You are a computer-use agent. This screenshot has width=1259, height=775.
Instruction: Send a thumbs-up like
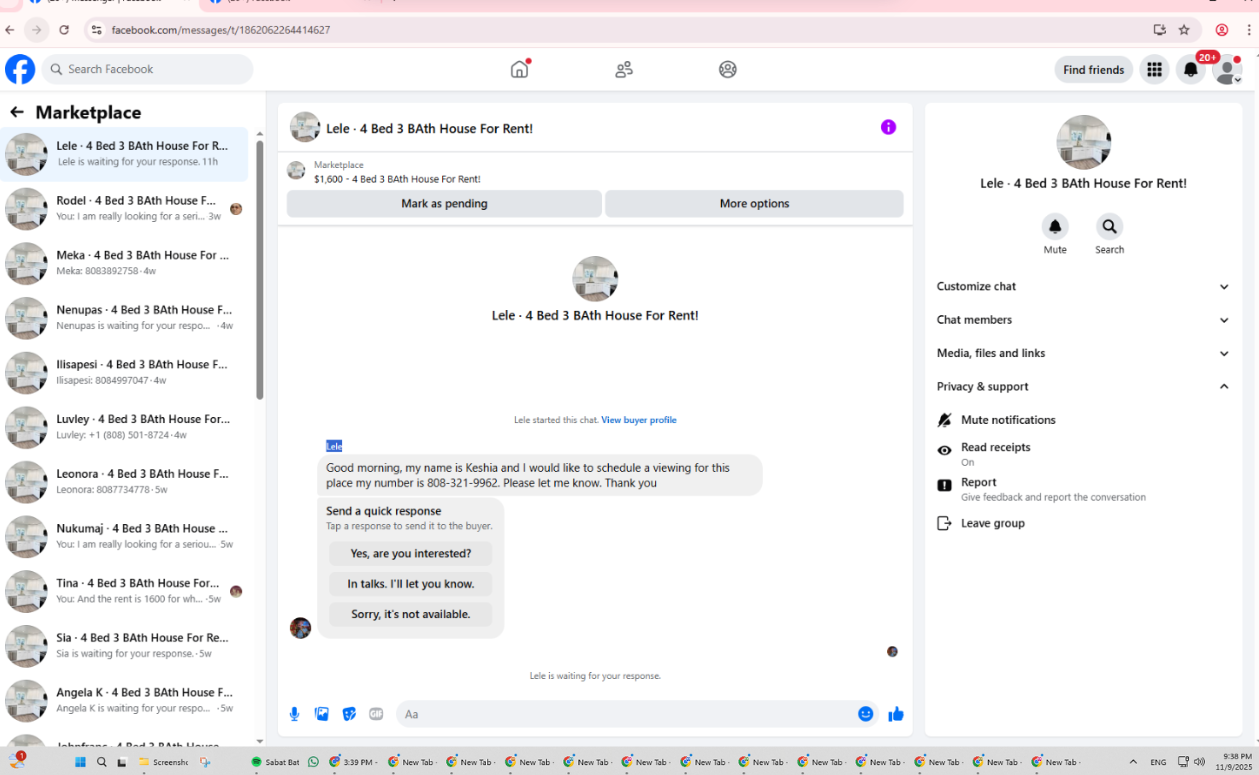coord(896,714)
